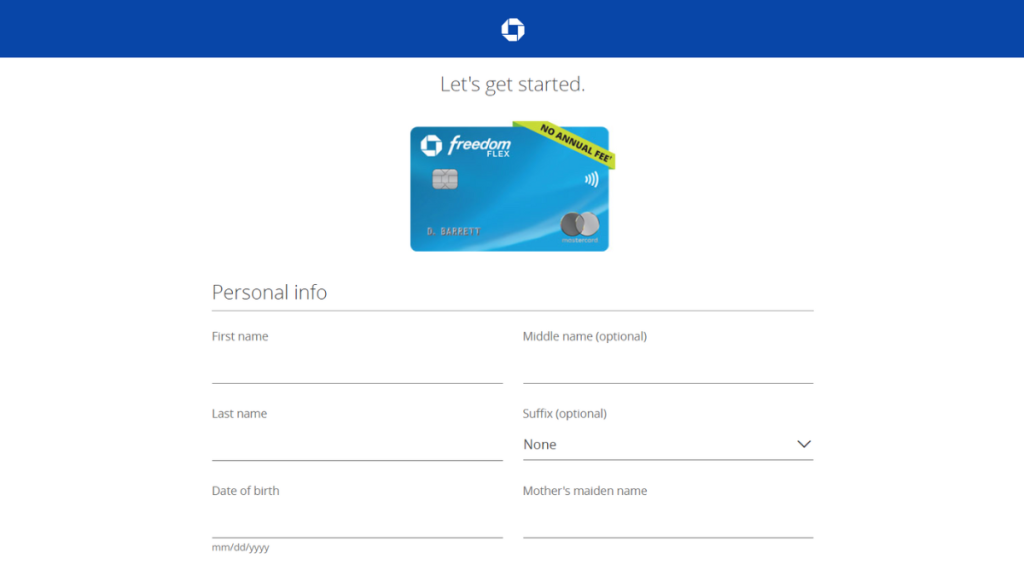Click the contactless payment waves icon

tap(592, 179)
